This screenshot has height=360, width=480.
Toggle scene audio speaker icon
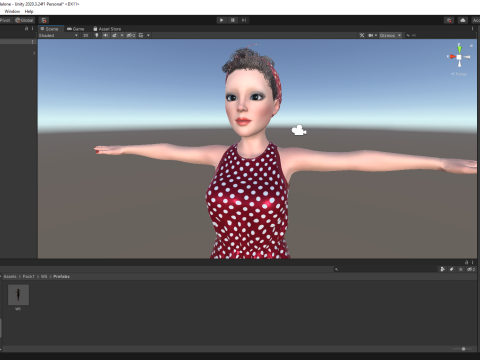tap(106, 35)
